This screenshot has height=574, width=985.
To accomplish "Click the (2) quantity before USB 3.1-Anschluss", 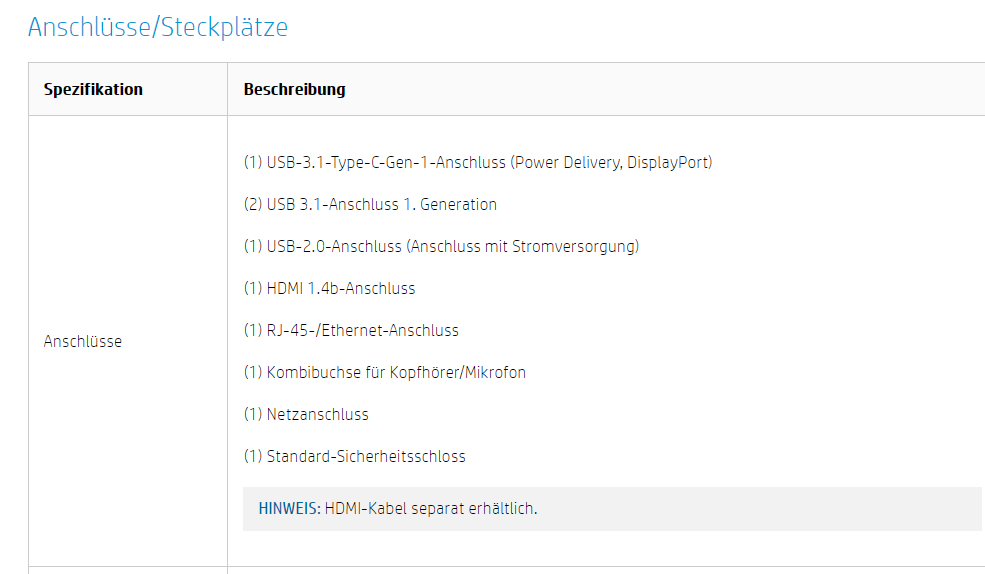I will tap(253, 204).
